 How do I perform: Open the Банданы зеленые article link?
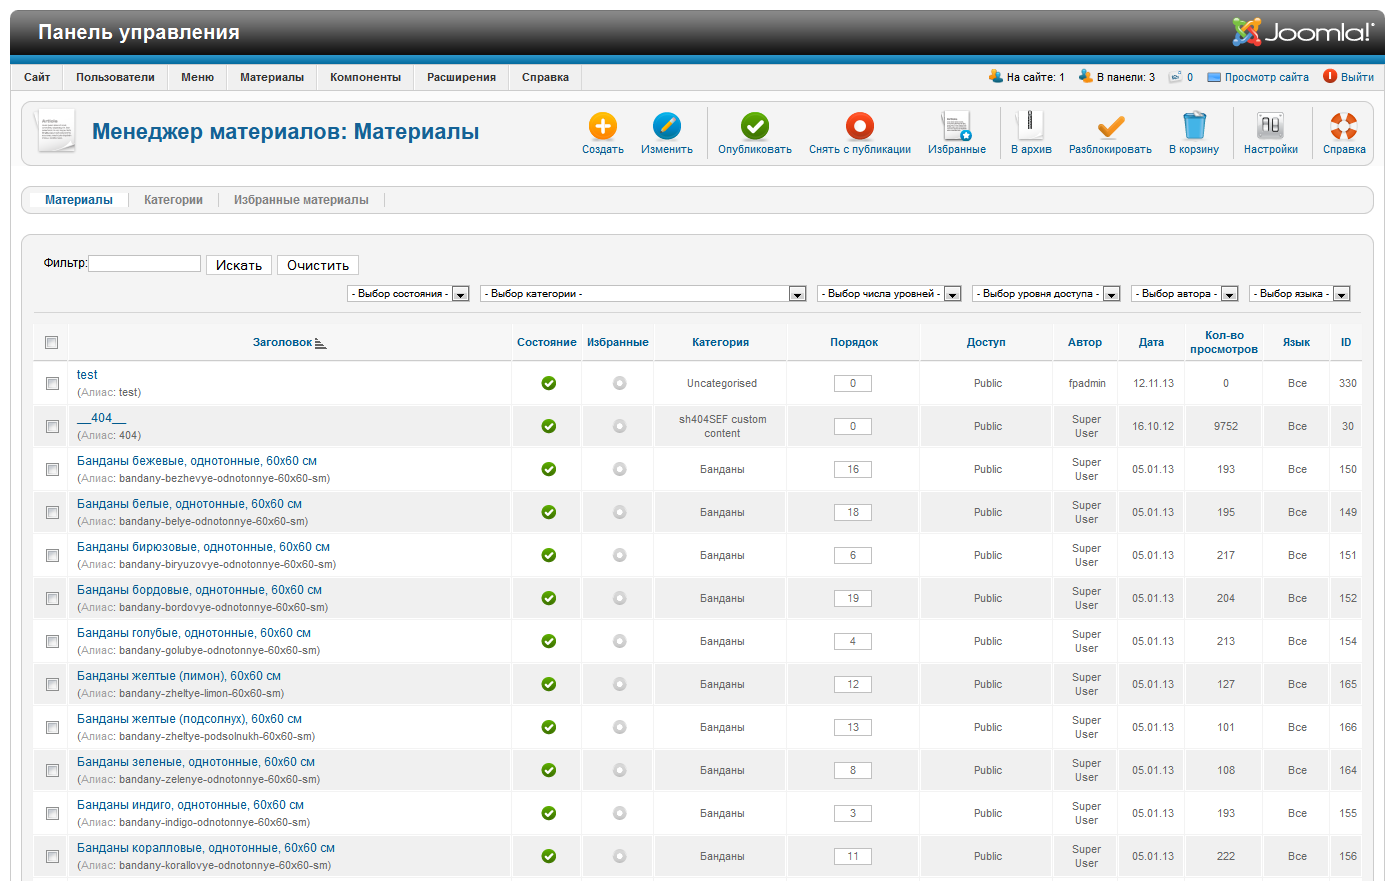196,762
